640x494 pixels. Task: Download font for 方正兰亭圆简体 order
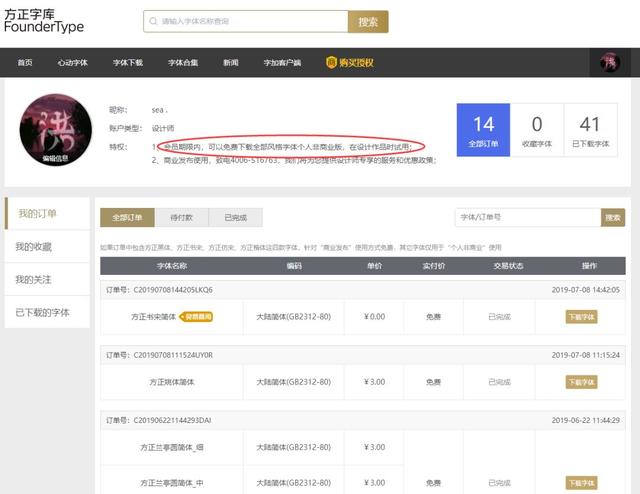581,483
